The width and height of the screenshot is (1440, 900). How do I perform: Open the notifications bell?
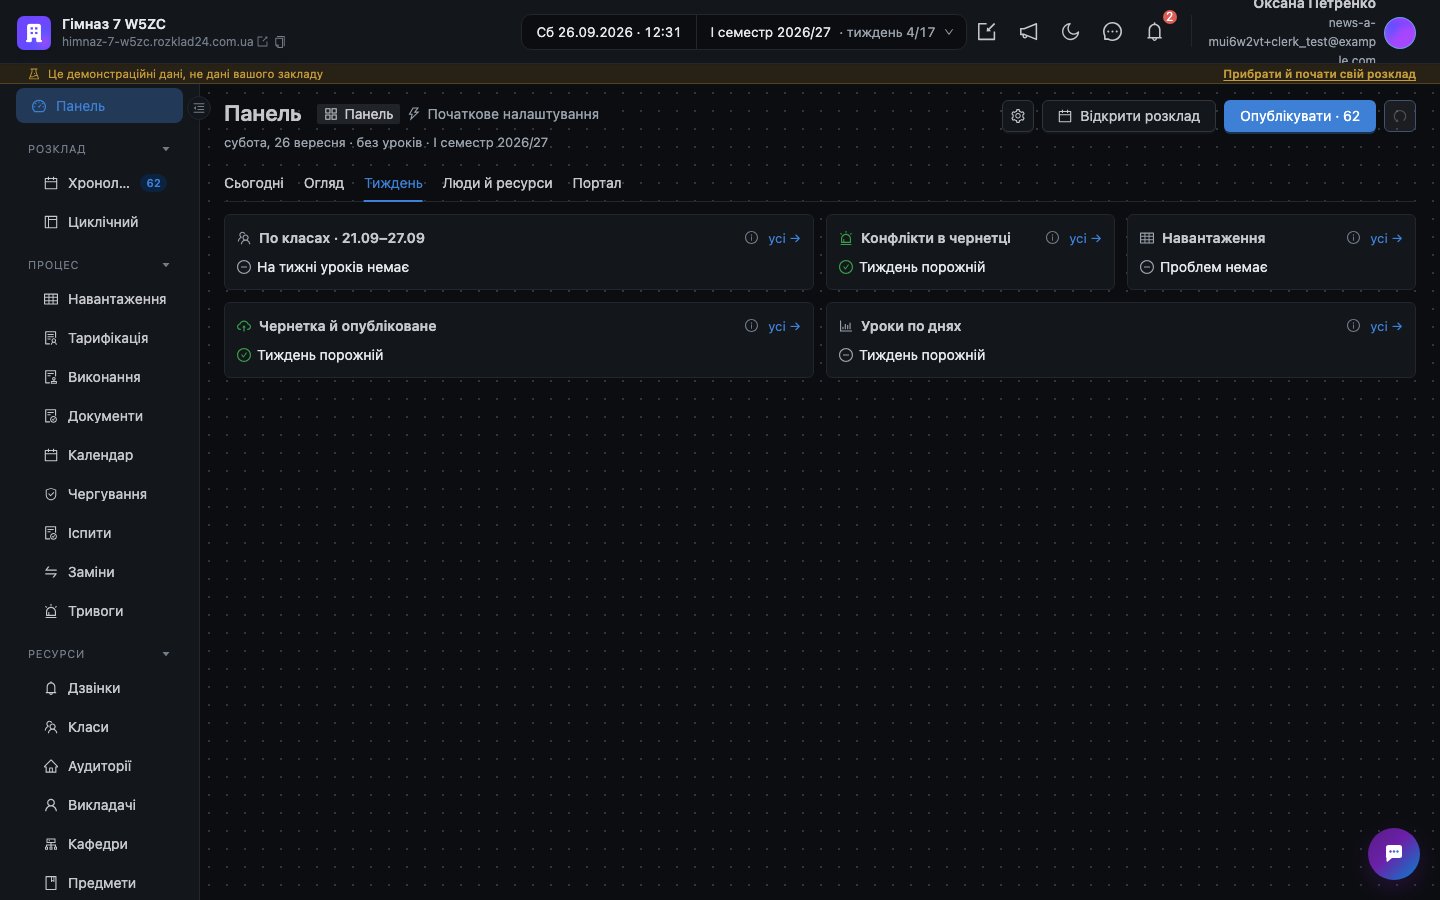pos(1154,32)
